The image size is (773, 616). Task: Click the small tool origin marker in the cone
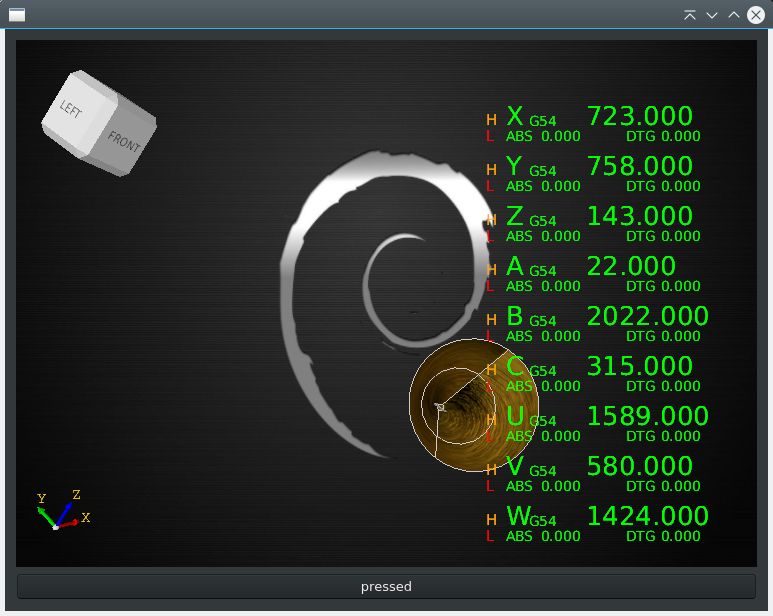[x=440, y=407]
